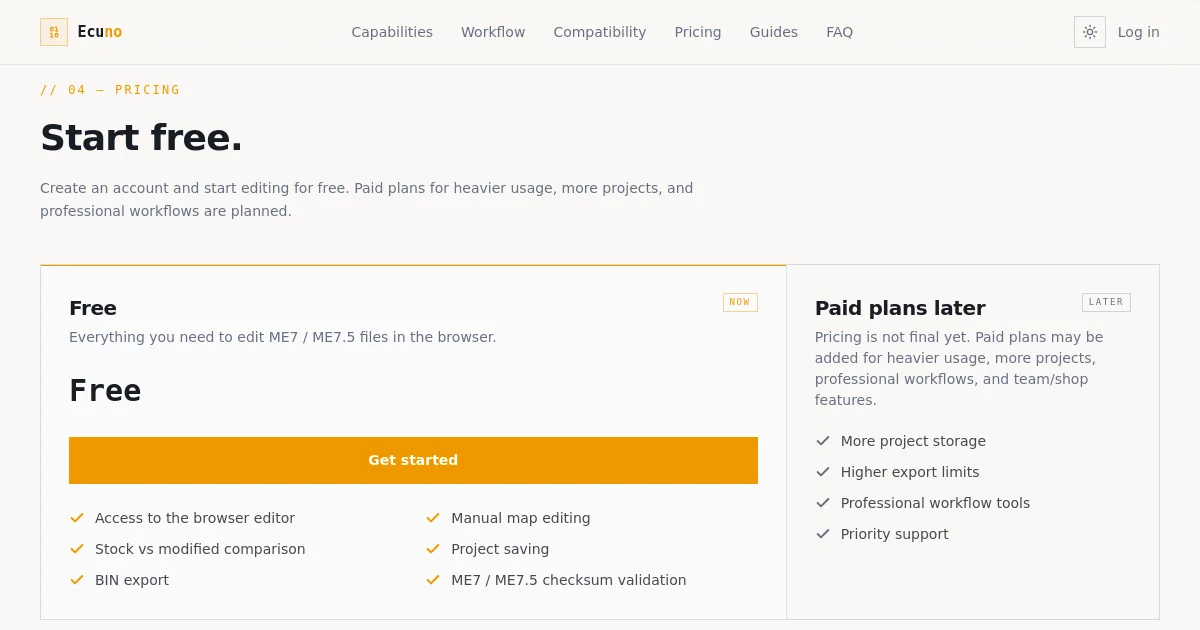Click Project saving feature text
The height and width of the screenshot is (630, 1200).
(x=500, y=549)
